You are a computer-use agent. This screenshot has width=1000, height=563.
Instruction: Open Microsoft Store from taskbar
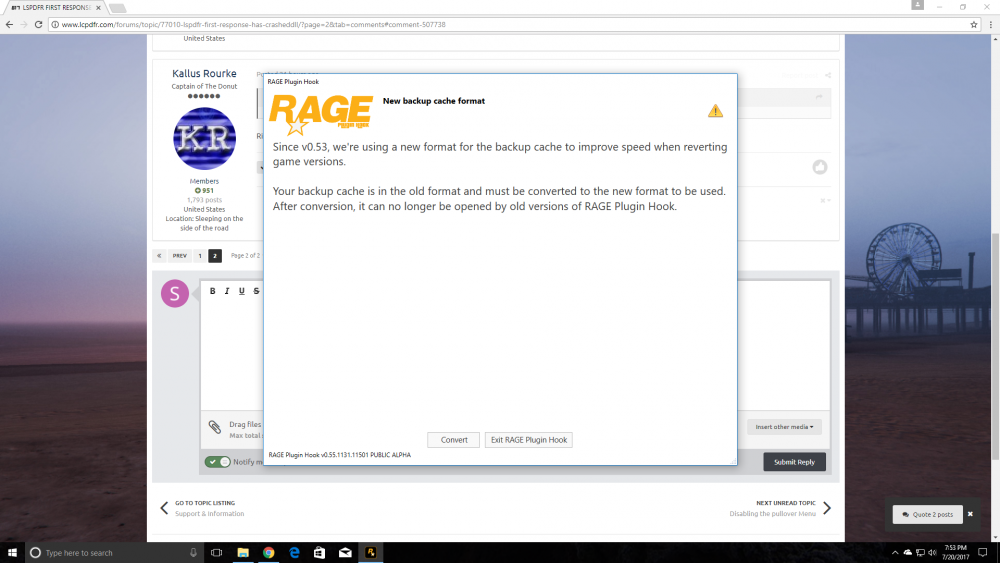(320, 553)
